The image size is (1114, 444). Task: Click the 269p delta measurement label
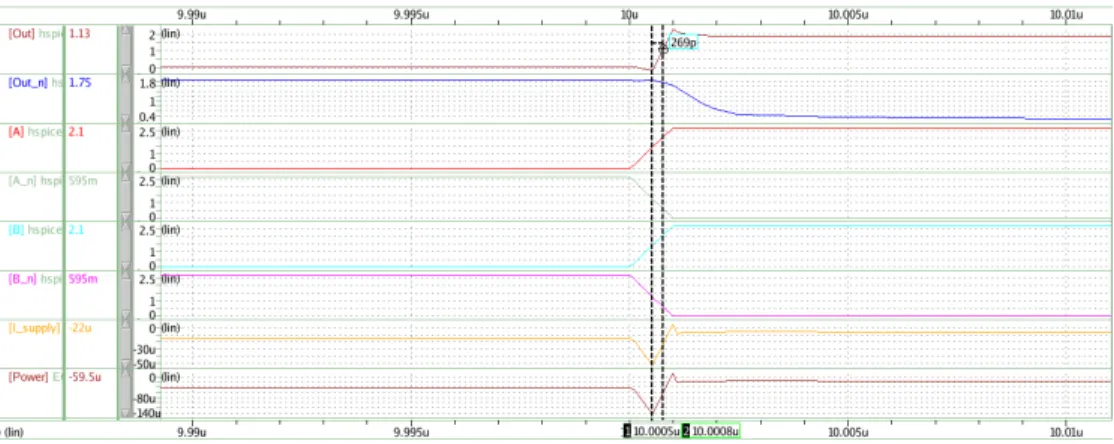683,43
